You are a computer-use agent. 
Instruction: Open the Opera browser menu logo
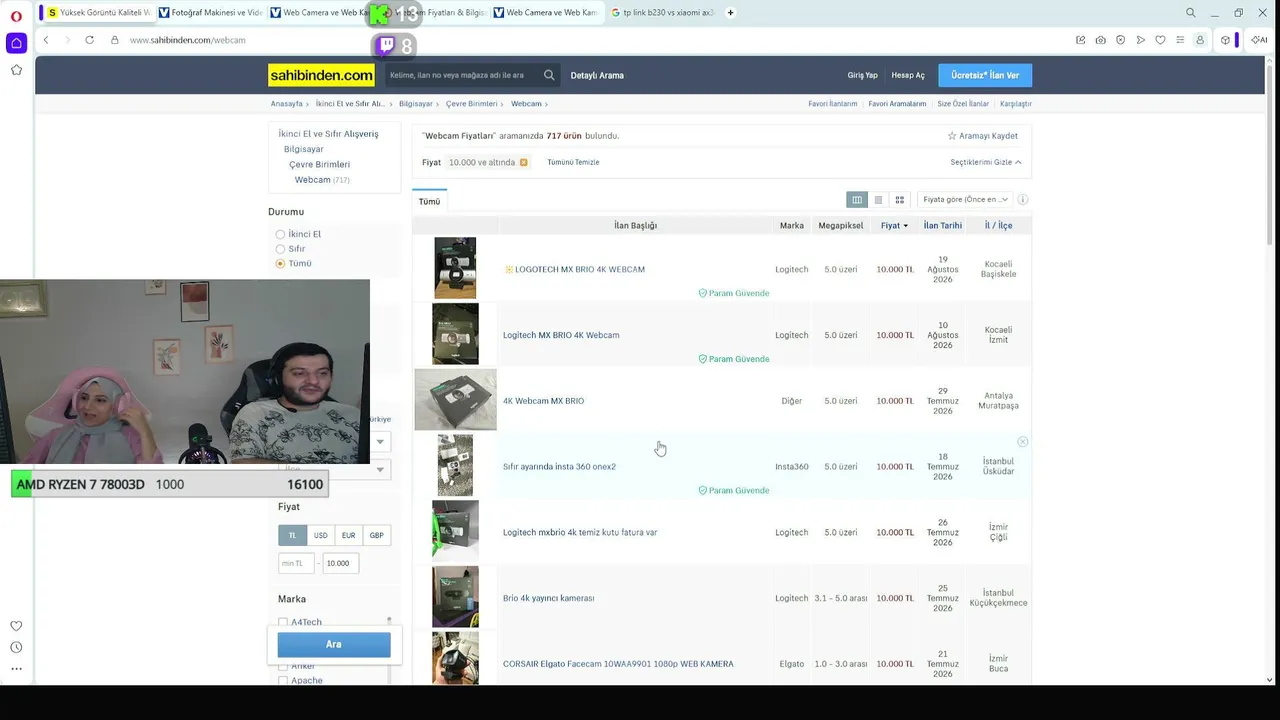pos(16,14)
